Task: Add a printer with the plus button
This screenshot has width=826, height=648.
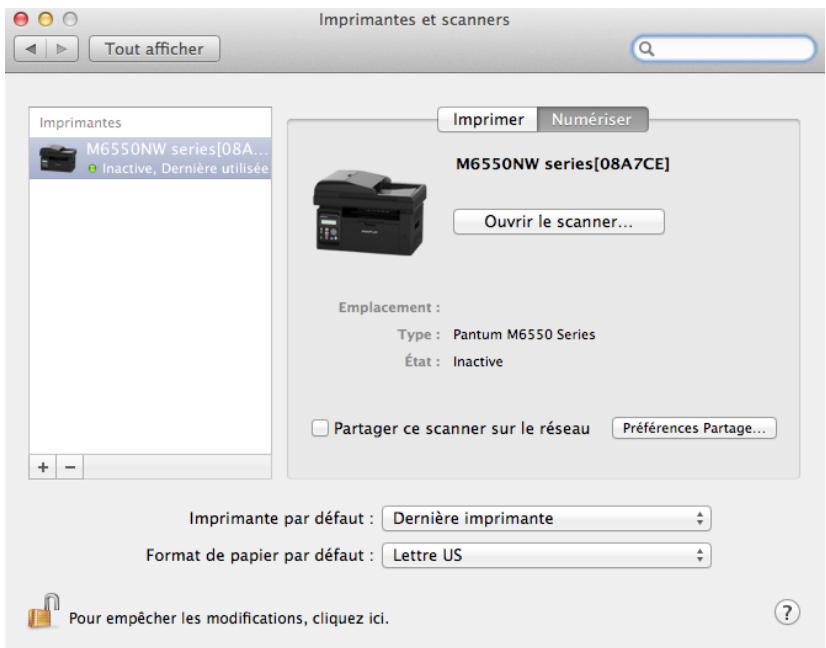Action: click(x=40, y=469)
